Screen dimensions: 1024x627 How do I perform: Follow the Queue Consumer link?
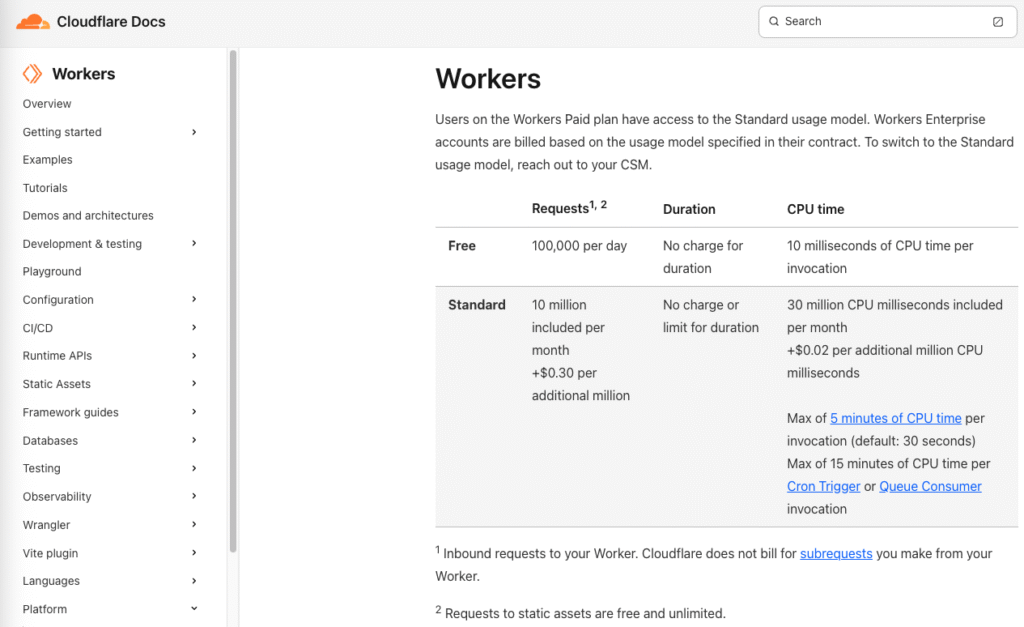tap(930, 486)
